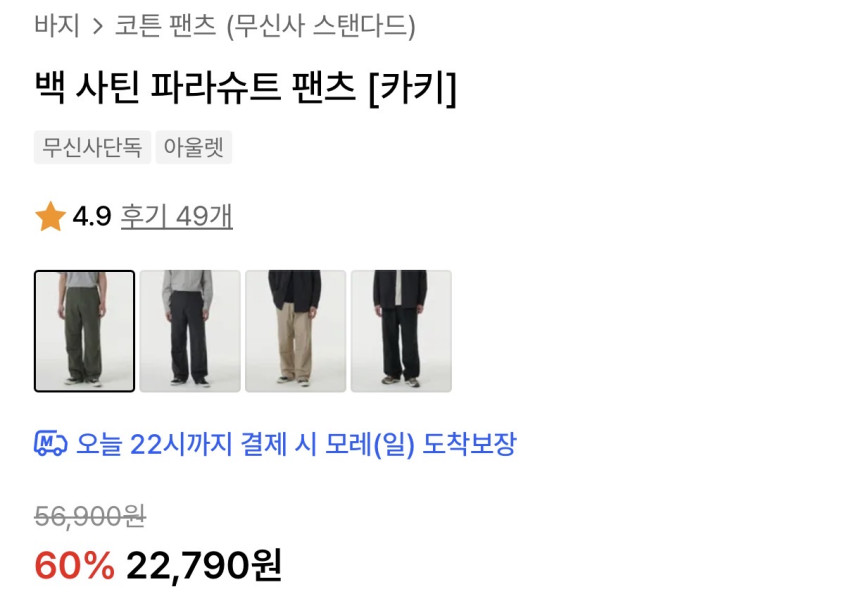The image size is (849, 594).
Task: Click the 22,790원 sale price
Action: pyautogui.click(x=204, y=566)
